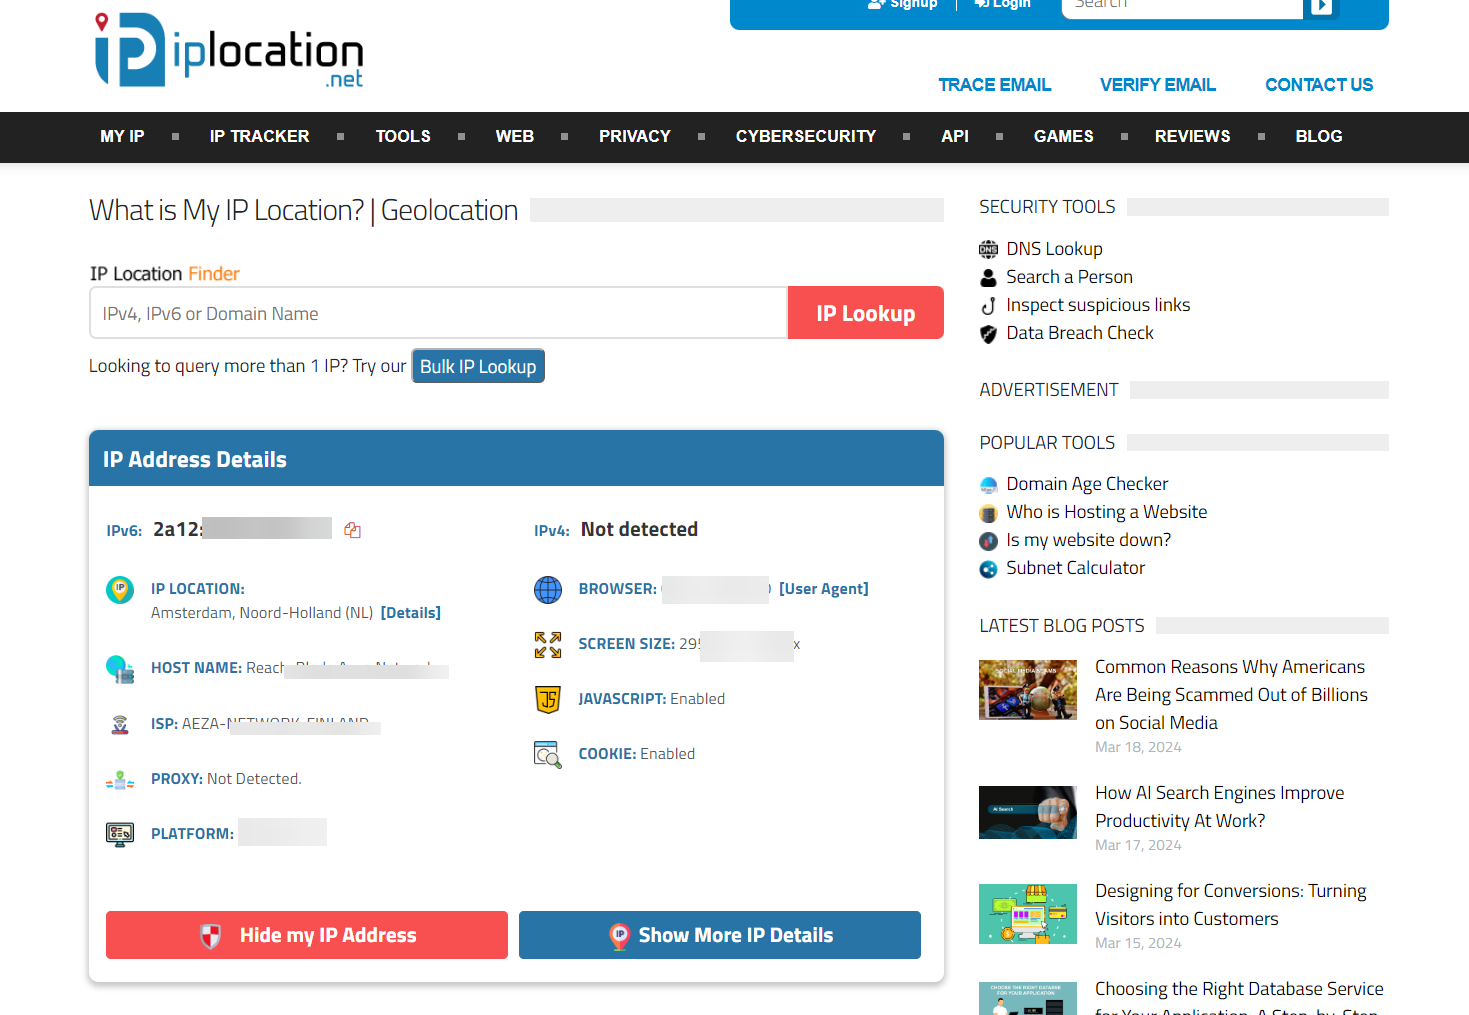1469x1015 pixels.
Task: Copy the IPv6 address with copy icon
Action: tap(352, 530)
